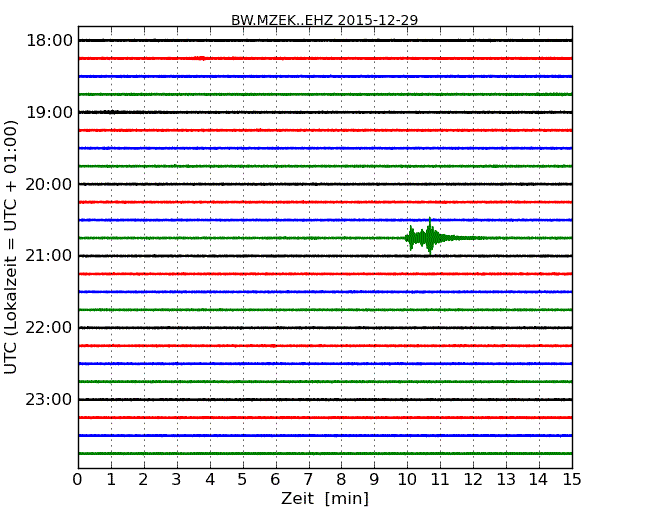Select the 9 minute x-axis tick label
Image resolution: width=650 pixels, height=520 pixels.
[374, 480]
